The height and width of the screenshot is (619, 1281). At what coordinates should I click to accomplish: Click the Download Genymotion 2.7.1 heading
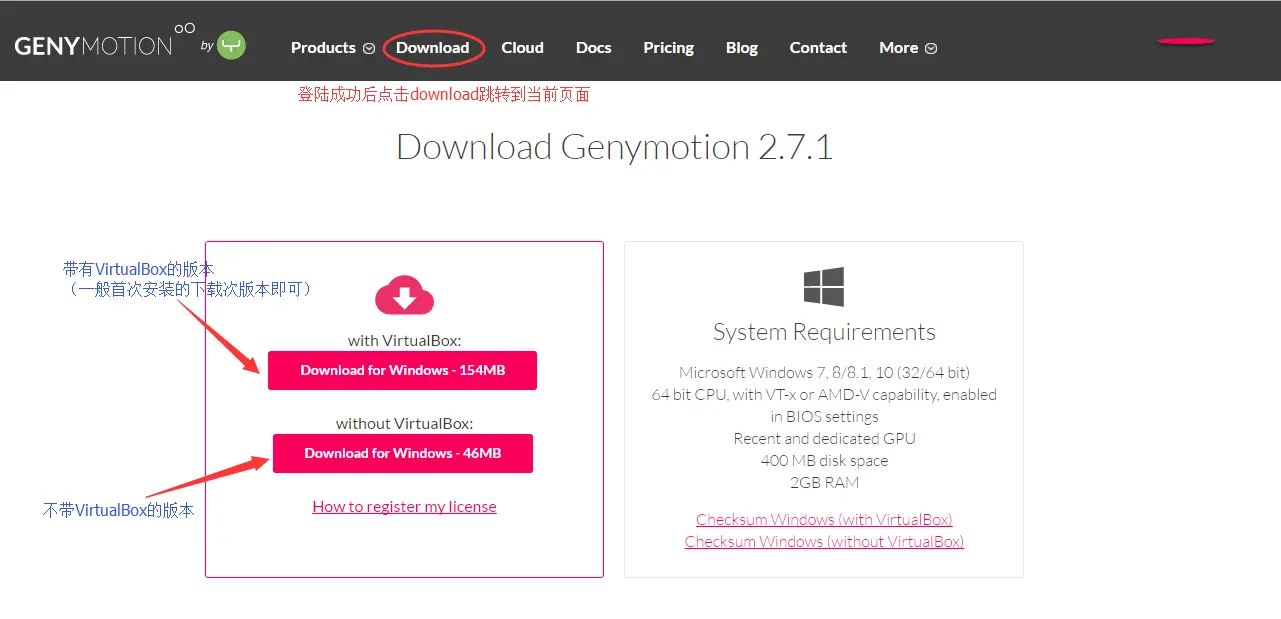[x=614, y=147]
